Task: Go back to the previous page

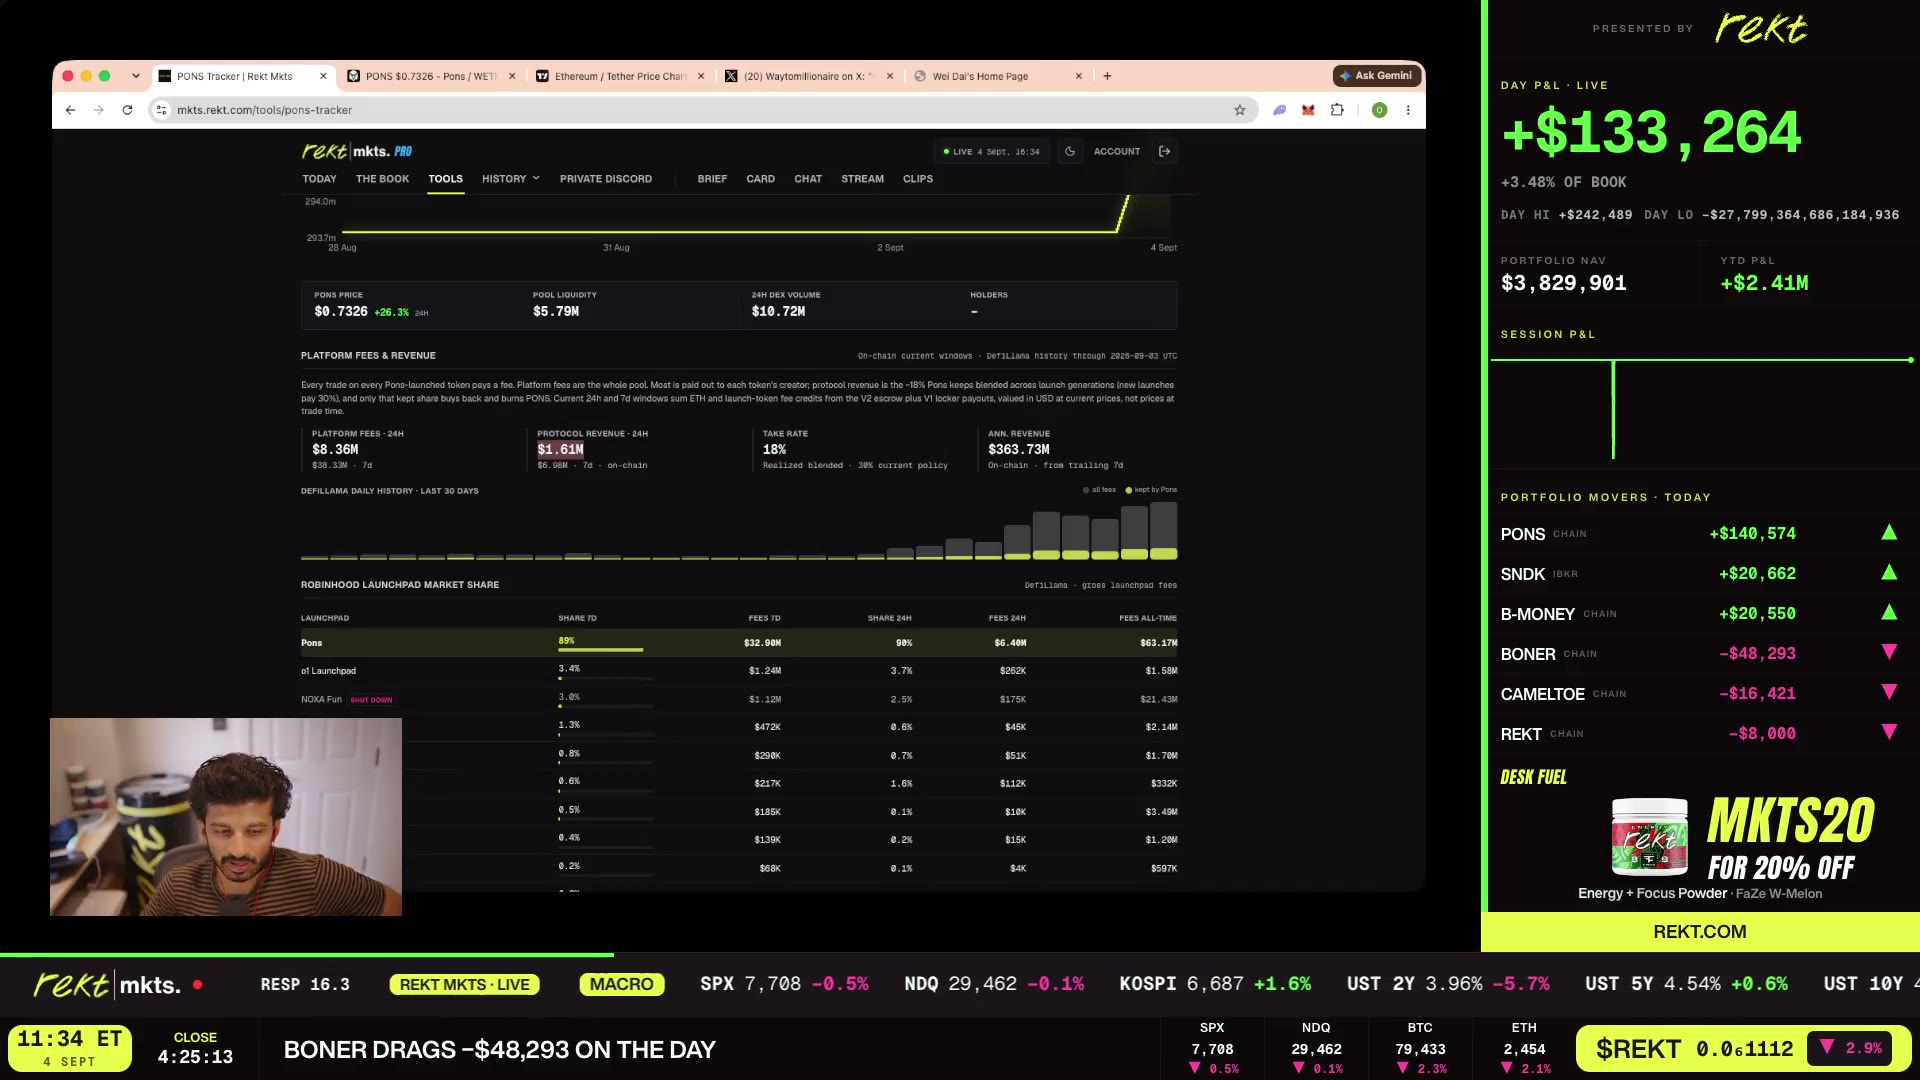Action: pyautogui.click(x=70, y=110)
